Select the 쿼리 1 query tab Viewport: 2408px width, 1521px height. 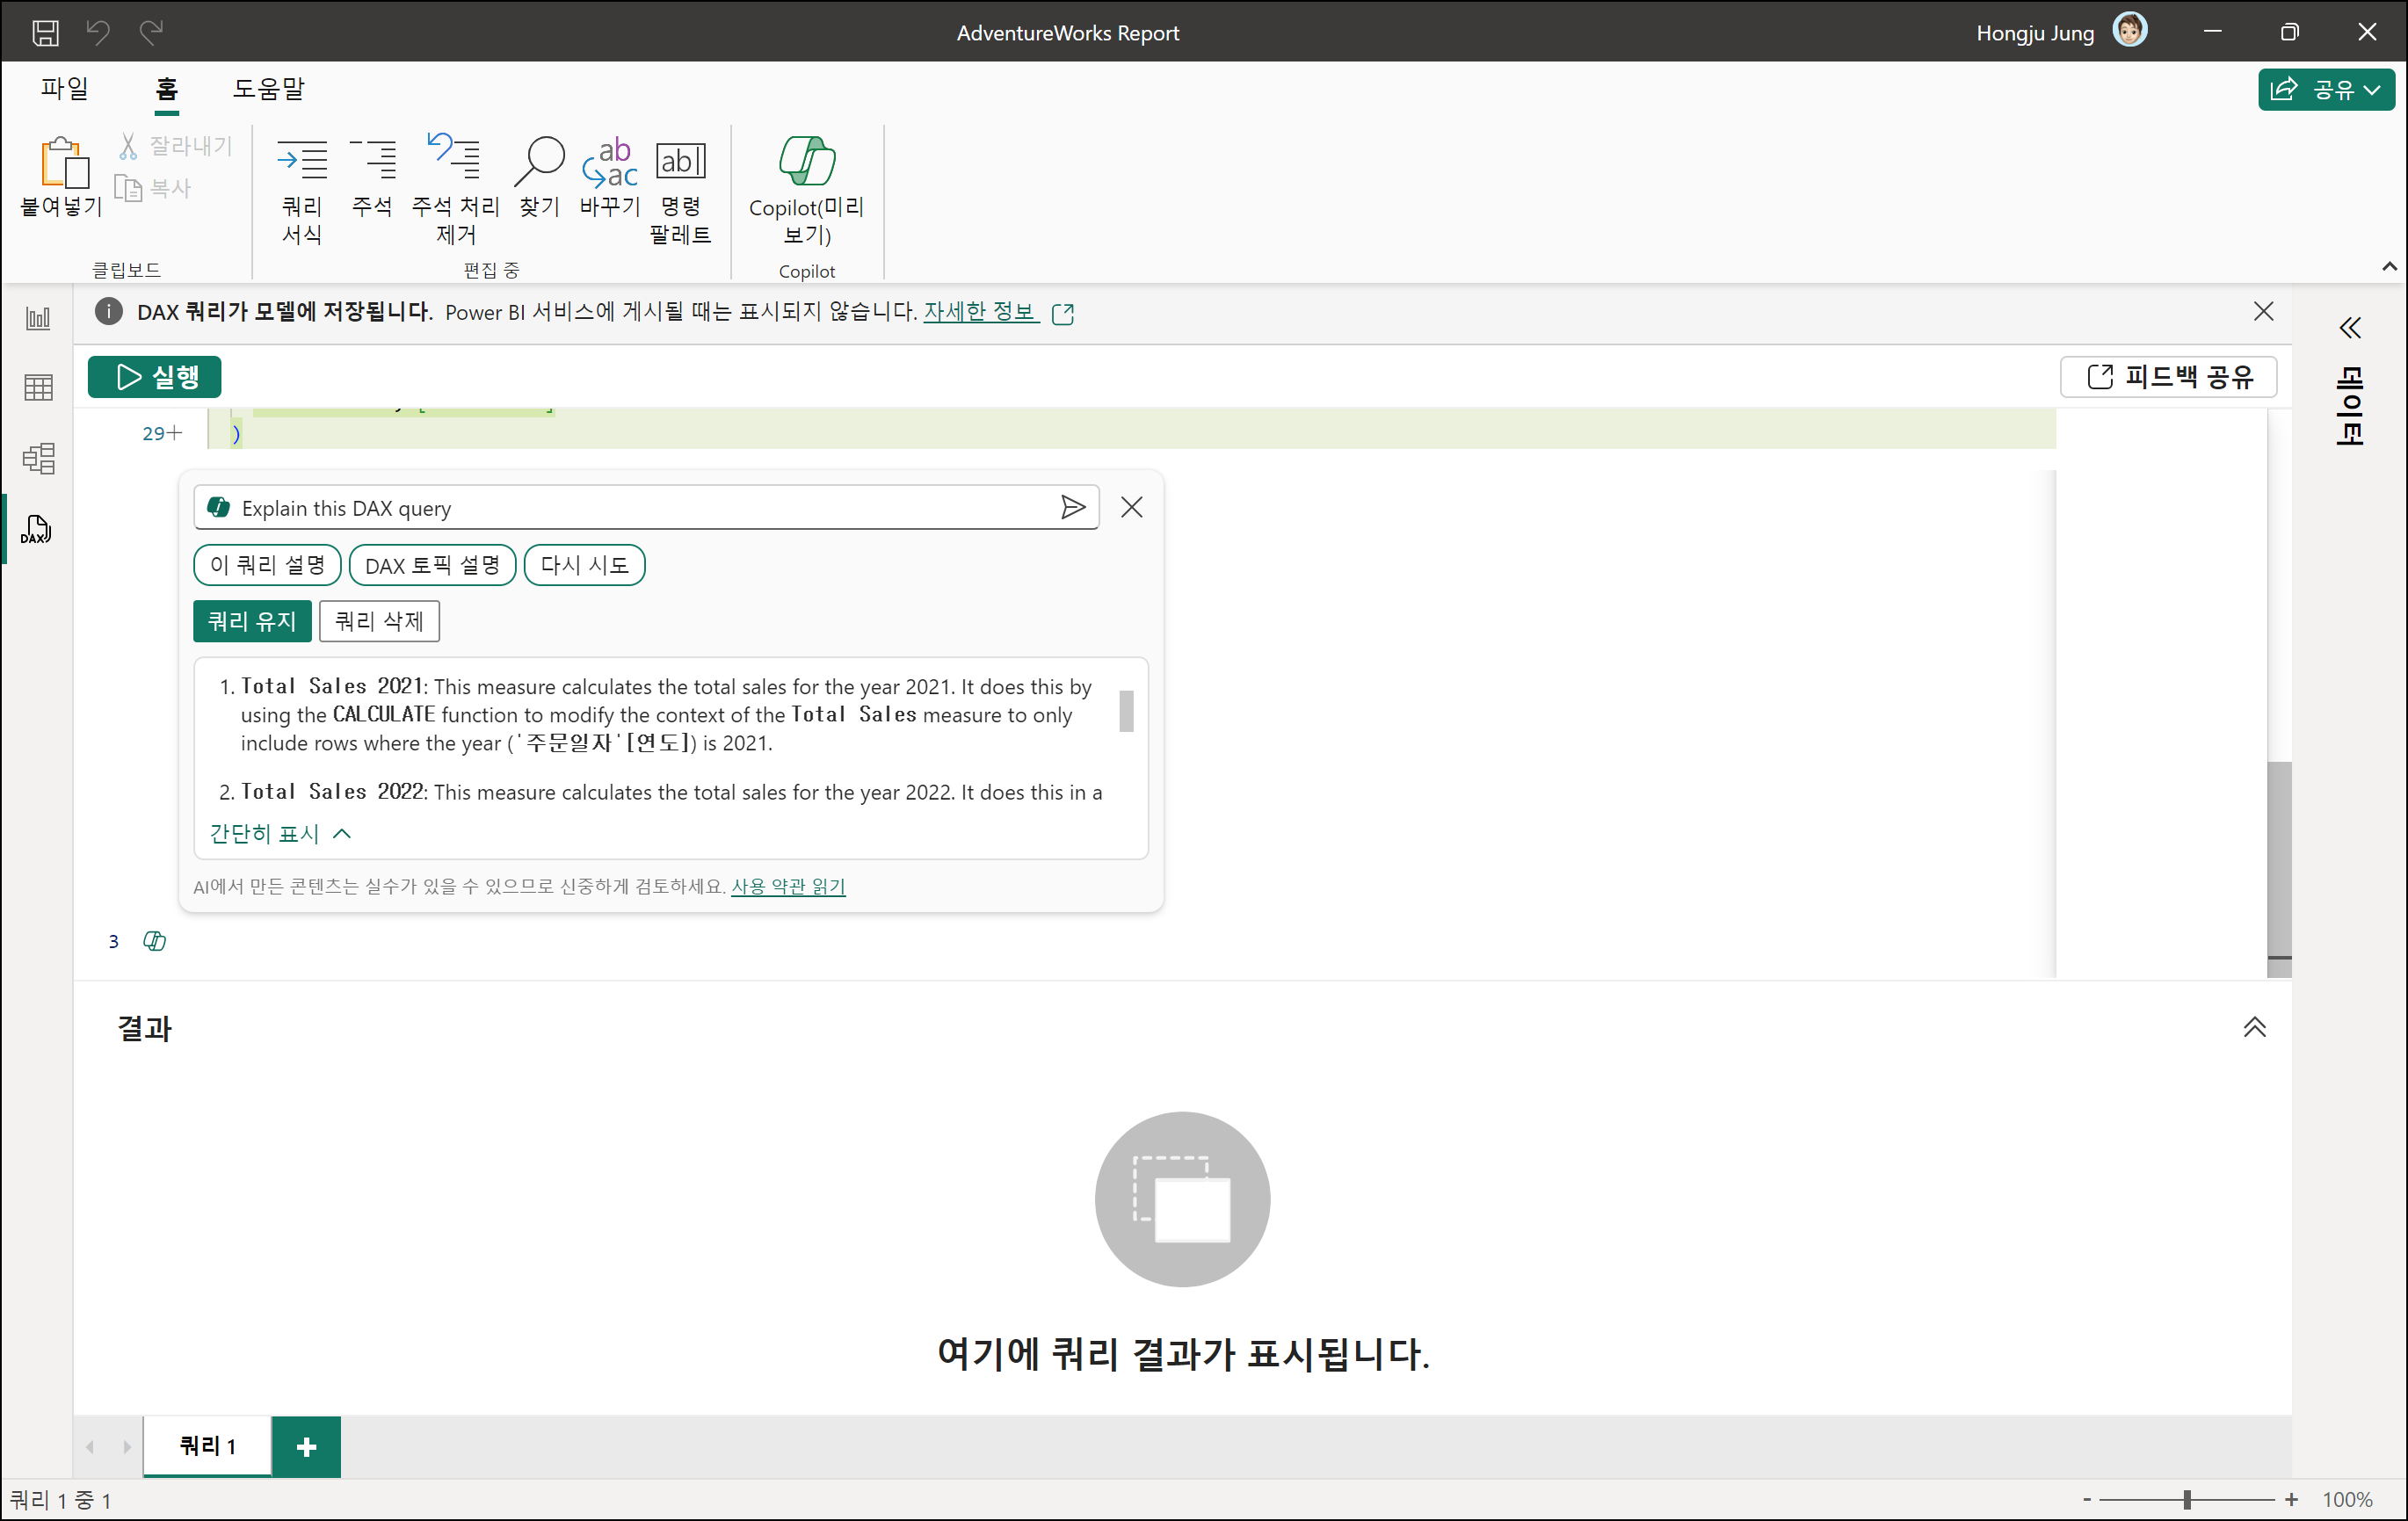coord(207,1445)
